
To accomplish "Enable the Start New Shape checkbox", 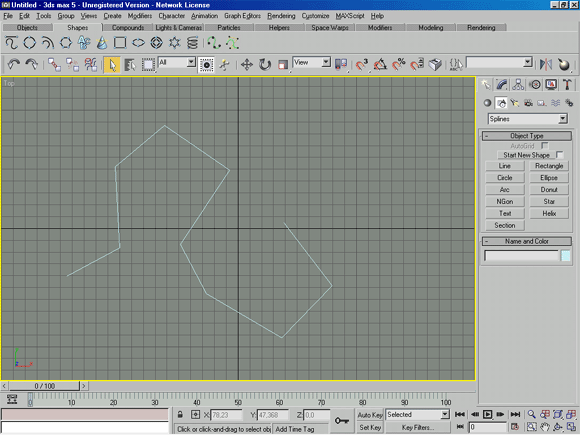I will pos(560,155).
